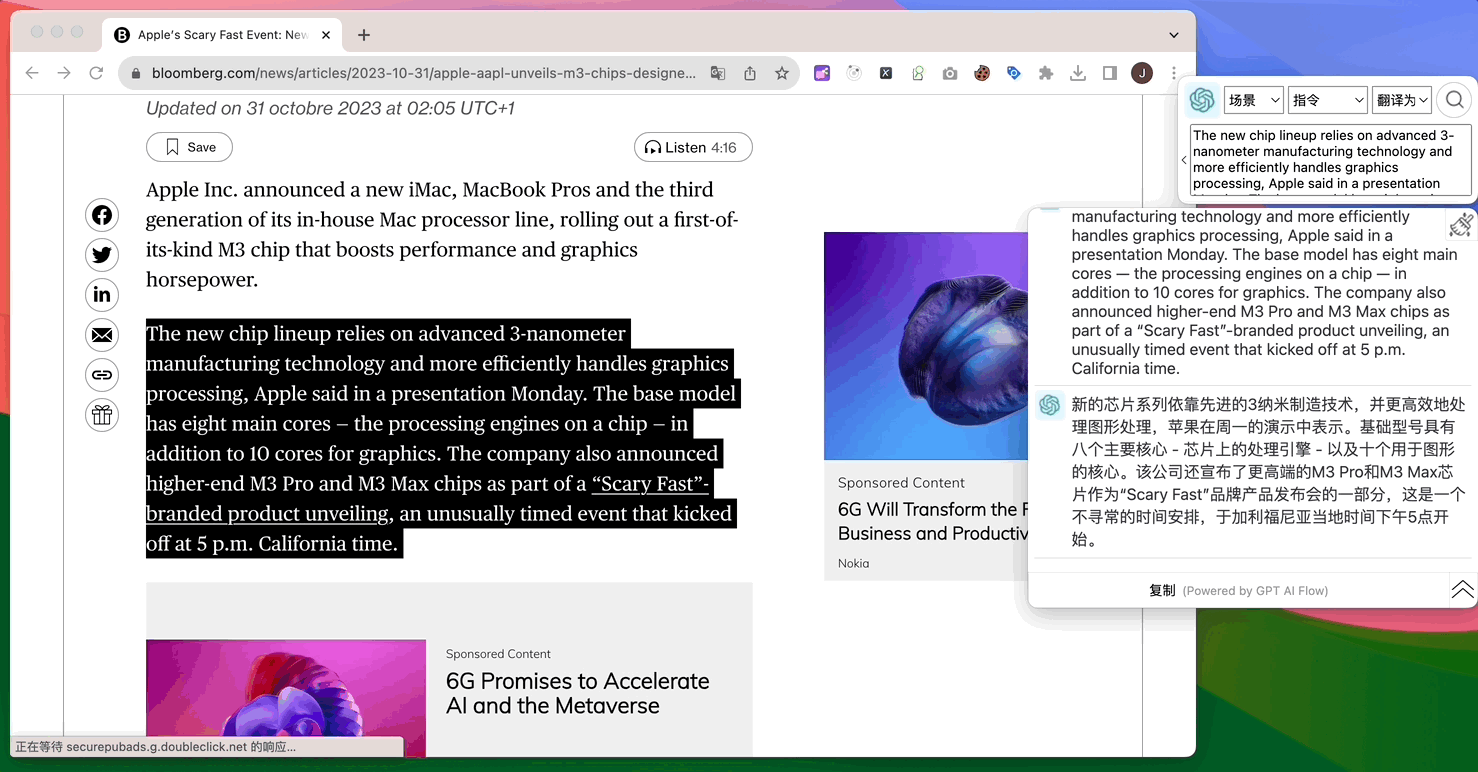The height and width of the screenshot is (772, 1478).
Task: Share this page via address bar share icon
Action: pyautogui.click(x=750, y=73)
